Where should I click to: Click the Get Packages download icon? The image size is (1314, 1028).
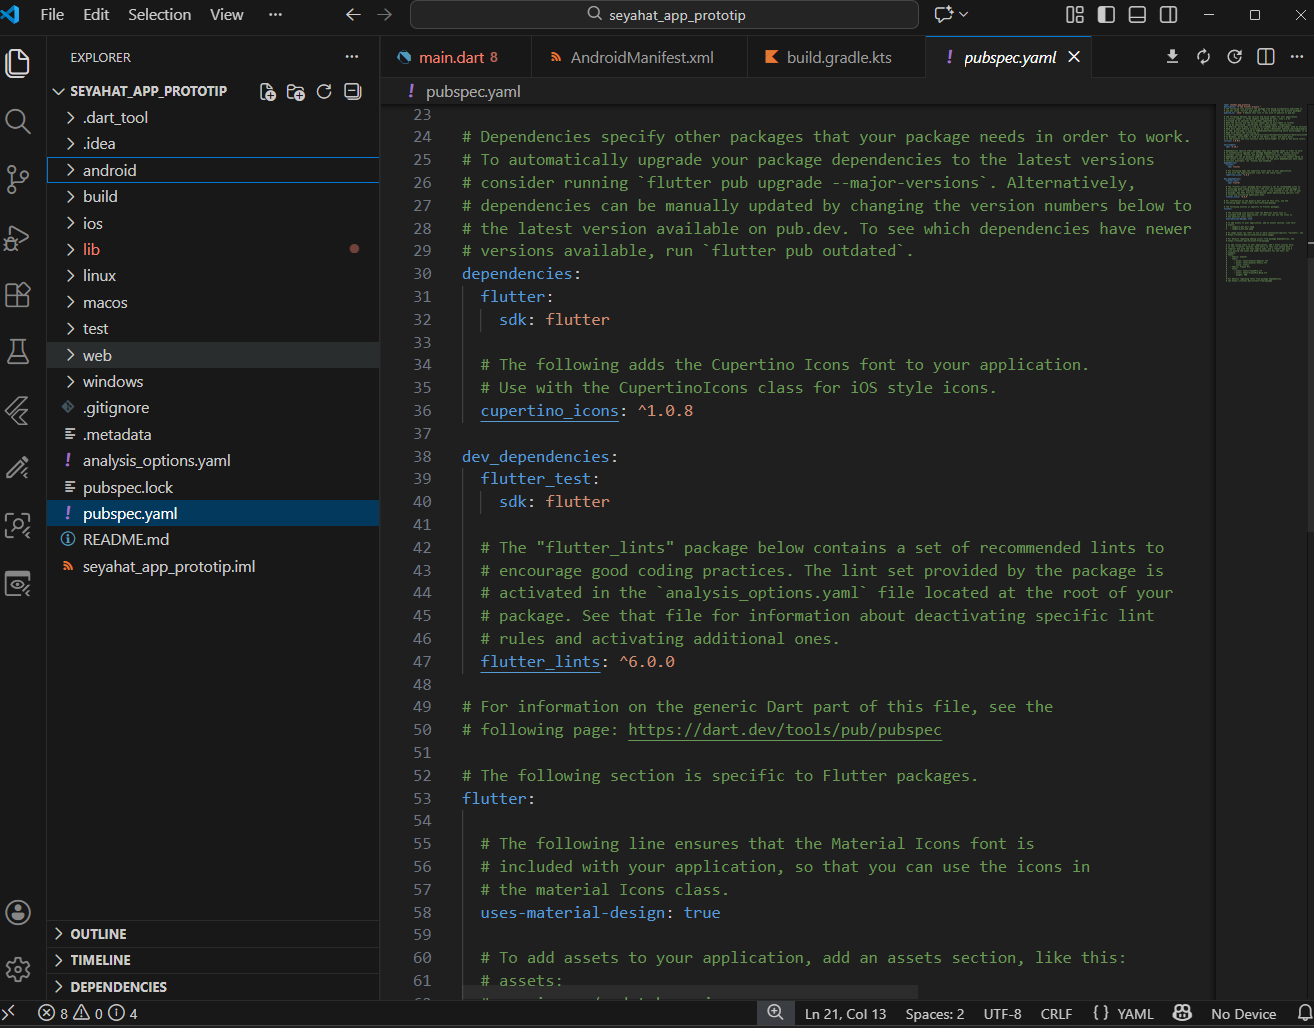point(1172,57)
